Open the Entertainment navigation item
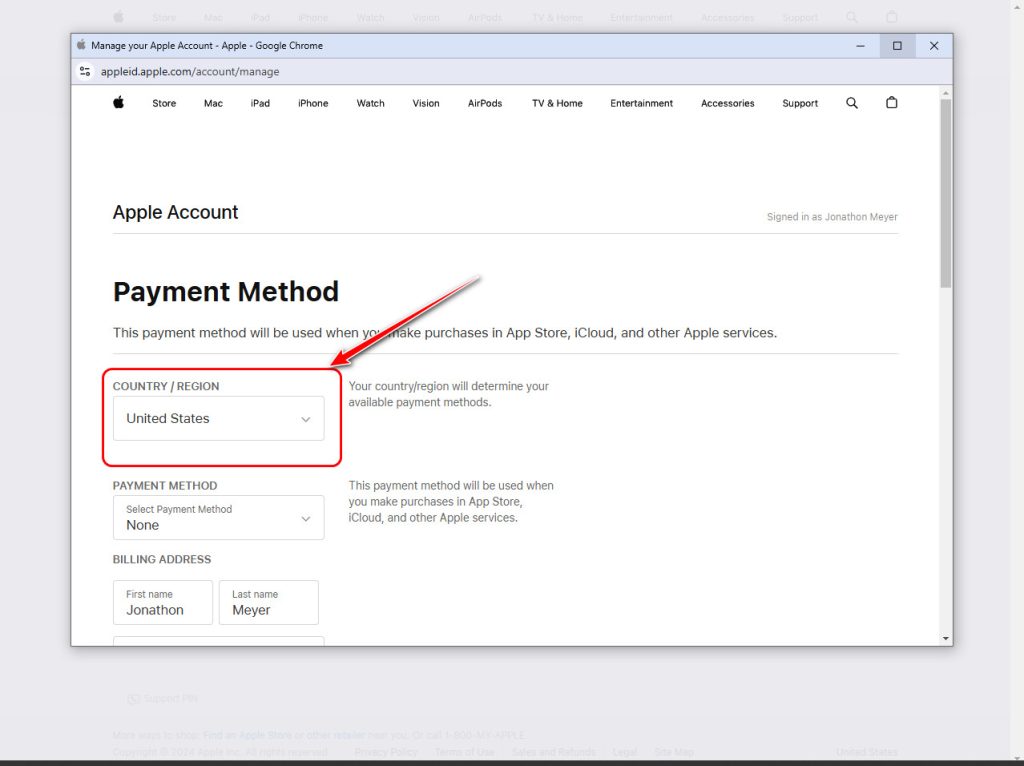This screenshot has width=1024, height=766. [x=641, y=103]
